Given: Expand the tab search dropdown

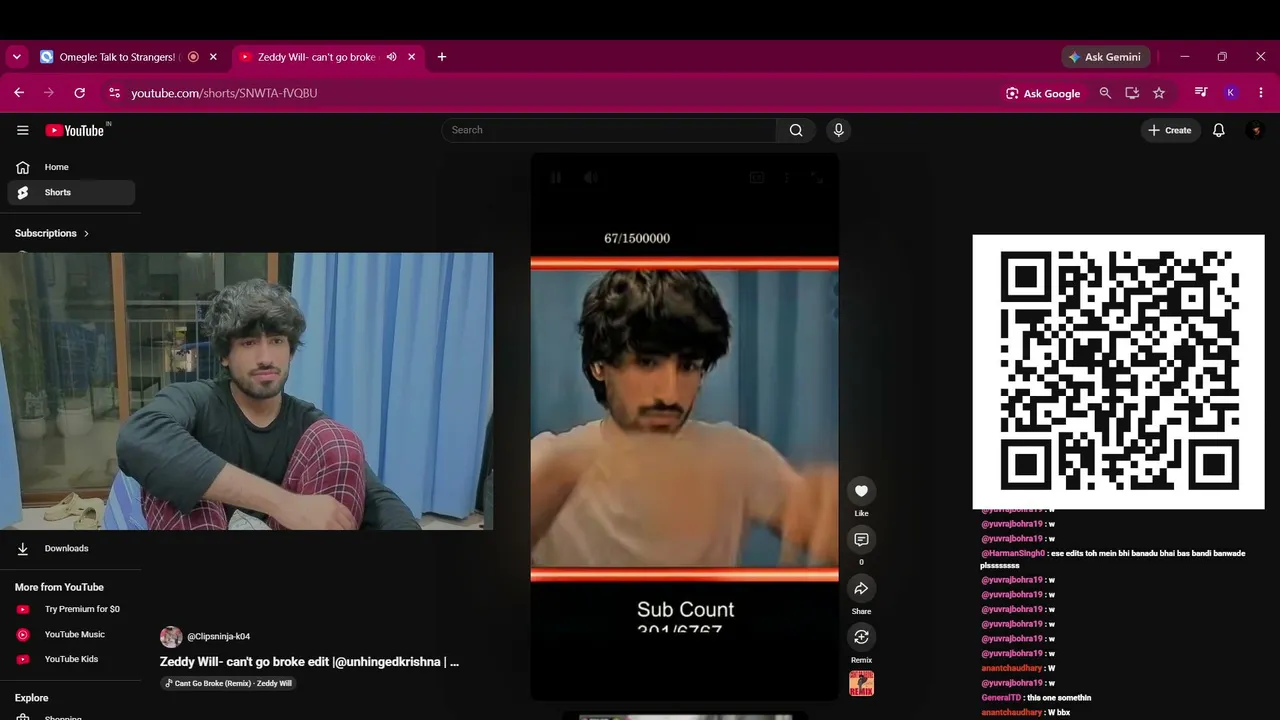Looking at the screenshot, I should [17, 57].
